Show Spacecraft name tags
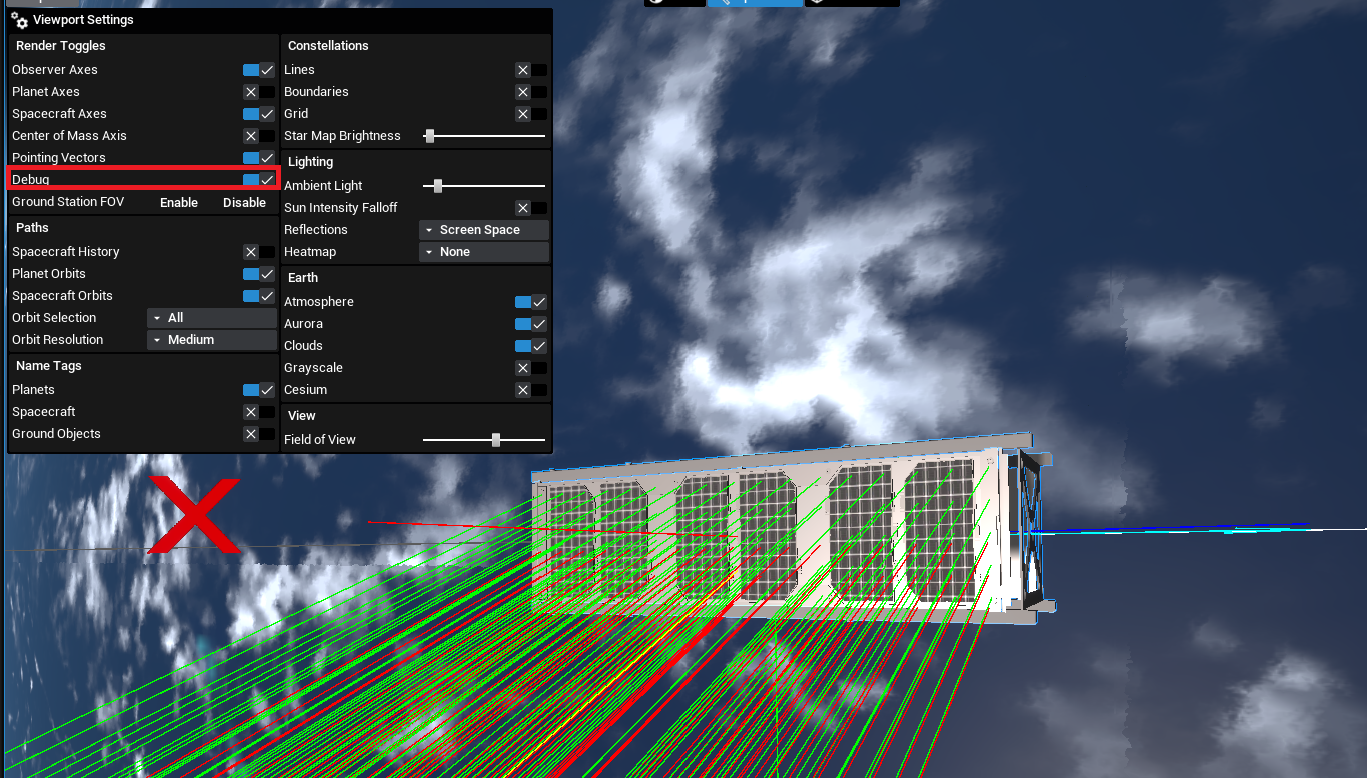This screenshot has width=1367, height=778. coord(258,412)
